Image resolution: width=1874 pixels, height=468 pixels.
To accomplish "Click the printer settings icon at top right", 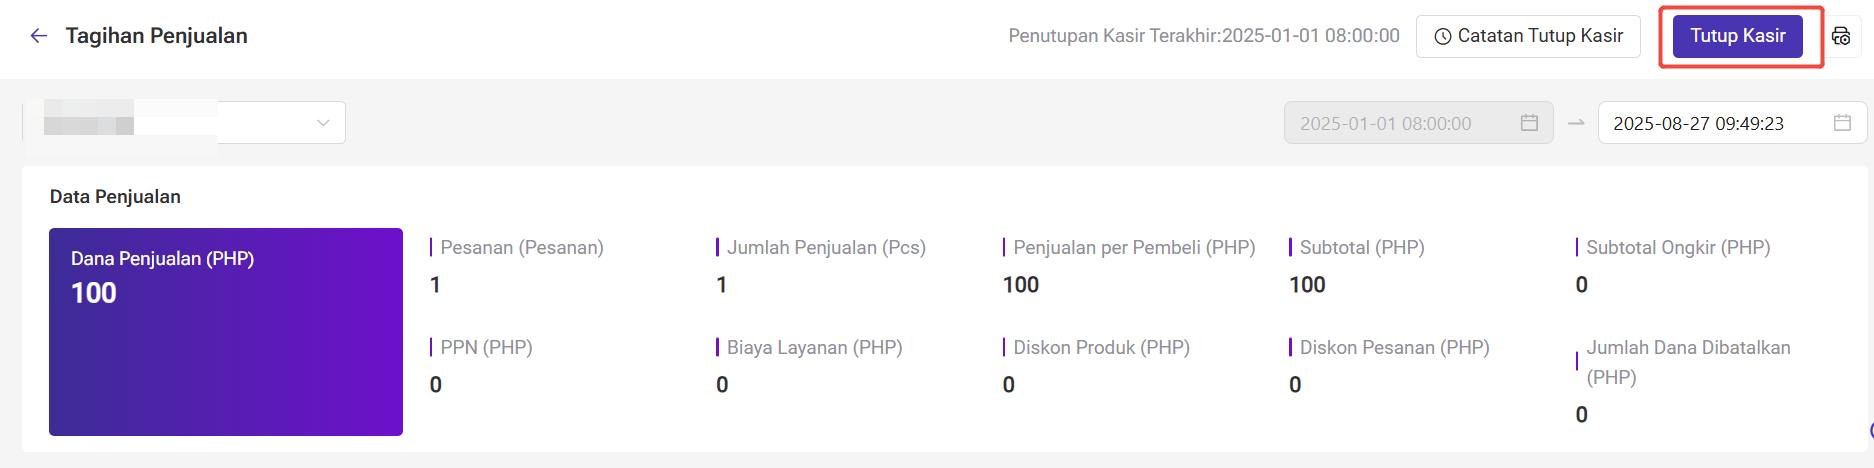I will (1841, 36).
